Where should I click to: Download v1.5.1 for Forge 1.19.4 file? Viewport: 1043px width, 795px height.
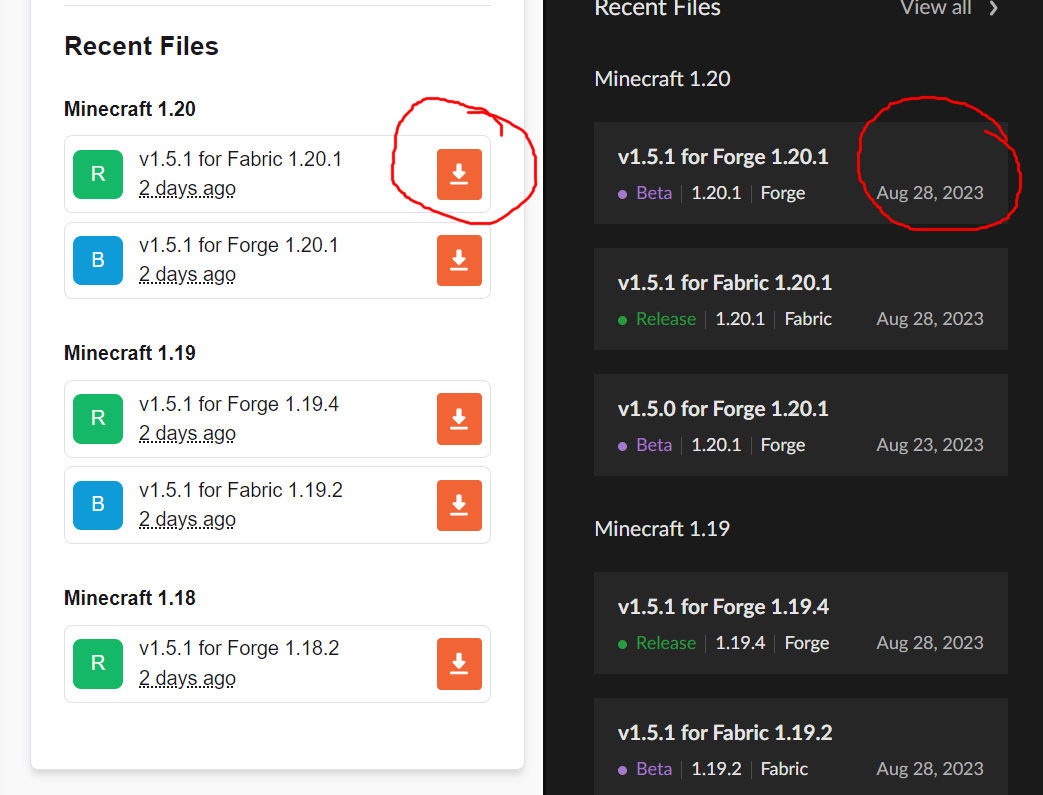tap(459, 418)
